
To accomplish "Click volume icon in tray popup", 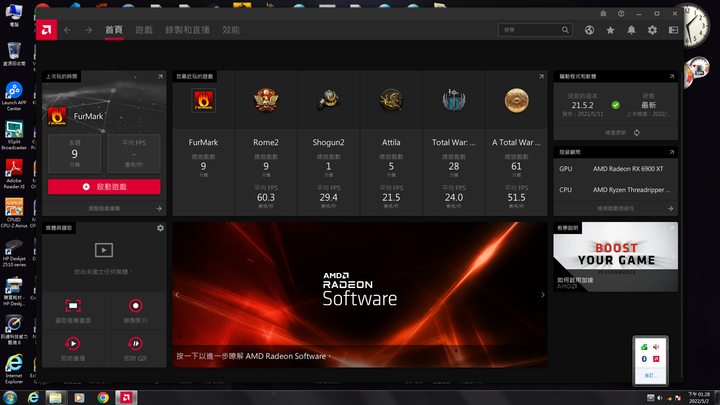I will 656,347.
